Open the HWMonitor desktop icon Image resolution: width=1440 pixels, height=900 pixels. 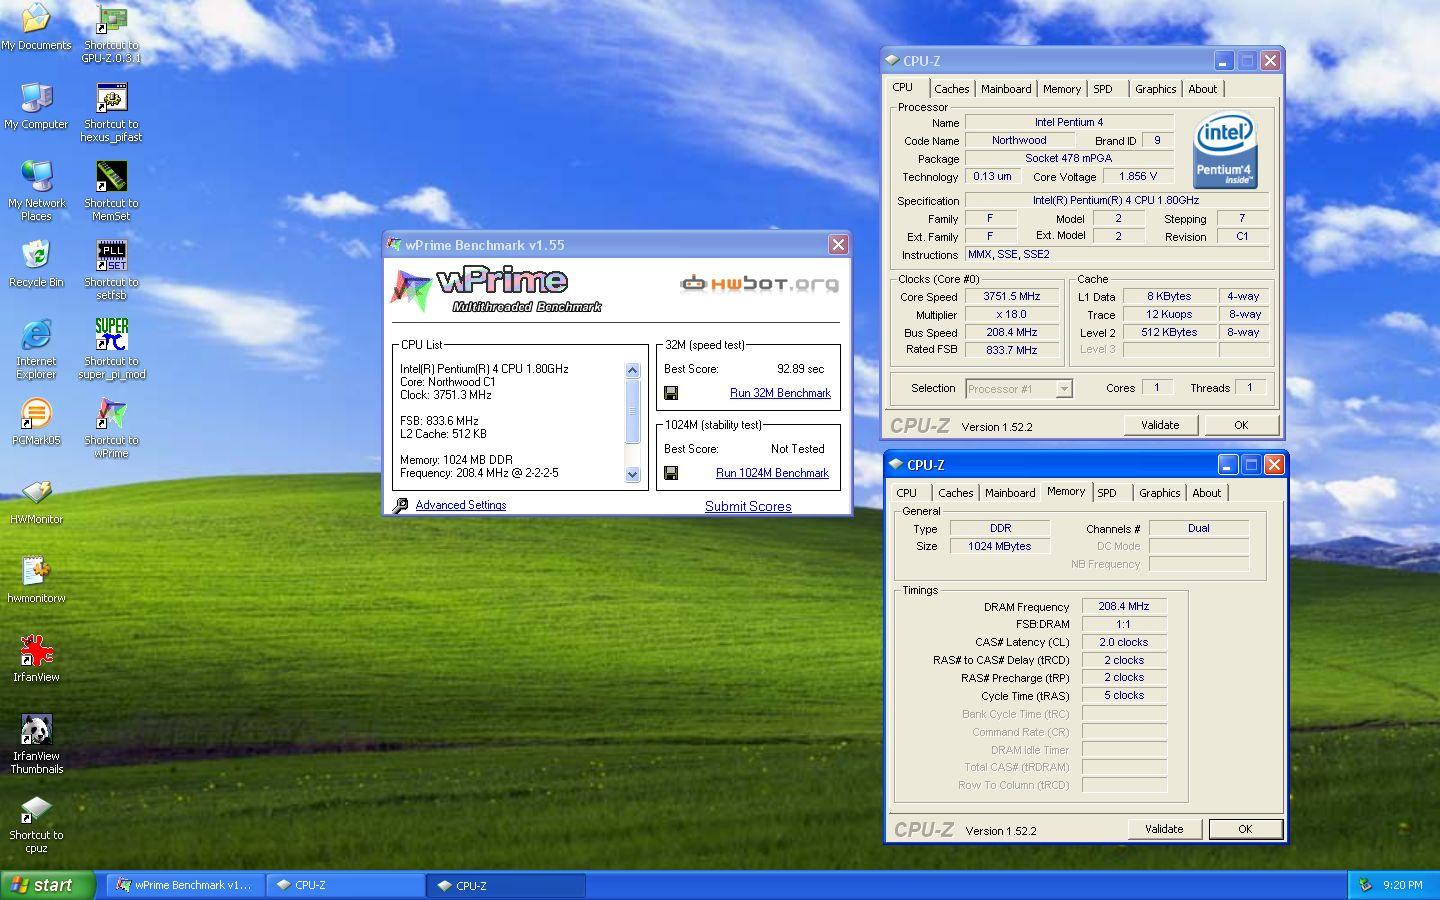tap(36, 493)
